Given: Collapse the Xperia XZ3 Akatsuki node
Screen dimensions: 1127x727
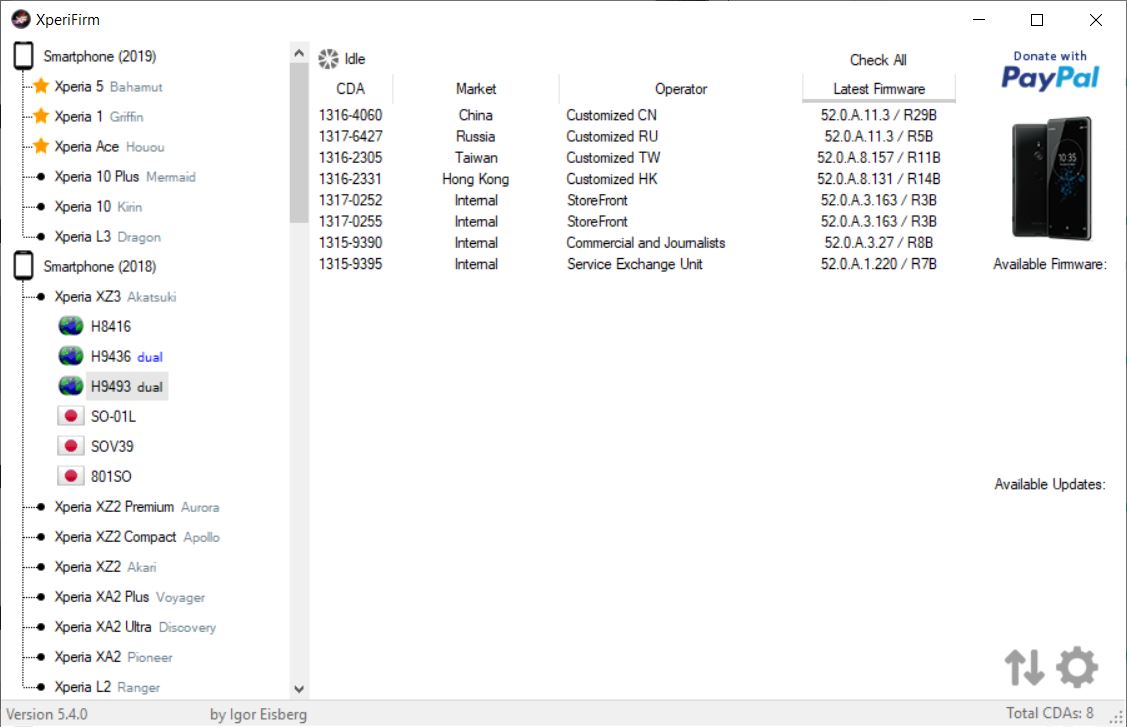Looking at the screenshot, I should [41, 297].
